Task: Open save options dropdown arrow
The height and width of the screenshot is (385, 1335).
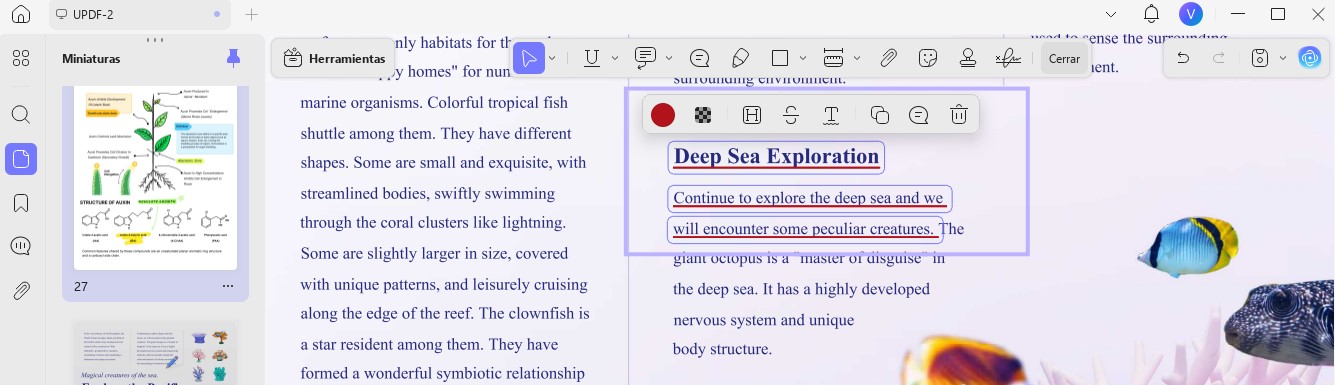Action: [1282, 58]
